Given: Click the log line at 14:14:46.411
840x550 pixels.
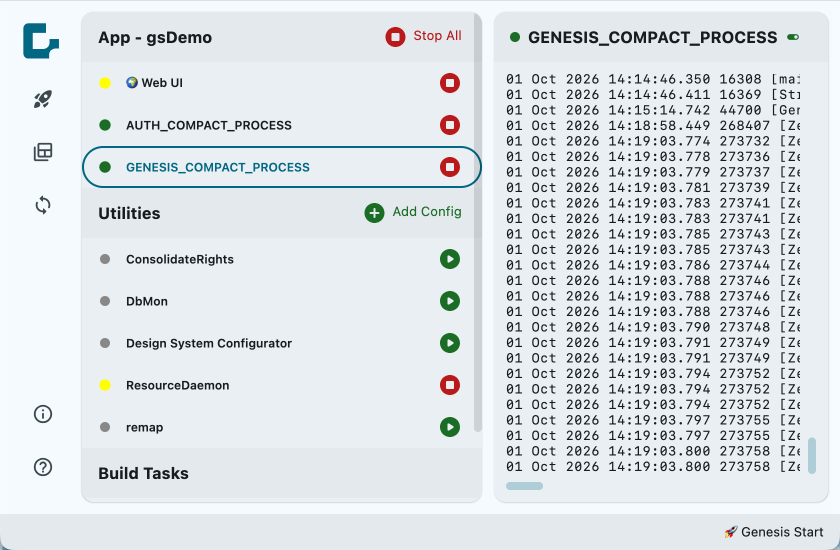Looking at the screenshot, I should point(652,95).
